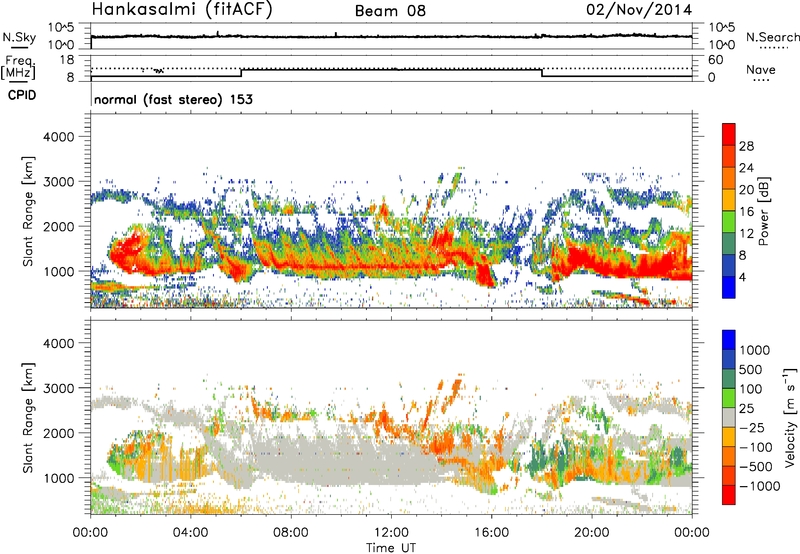
Task: Click the frequency step-up near 06:00
Action: click(241, 73)
